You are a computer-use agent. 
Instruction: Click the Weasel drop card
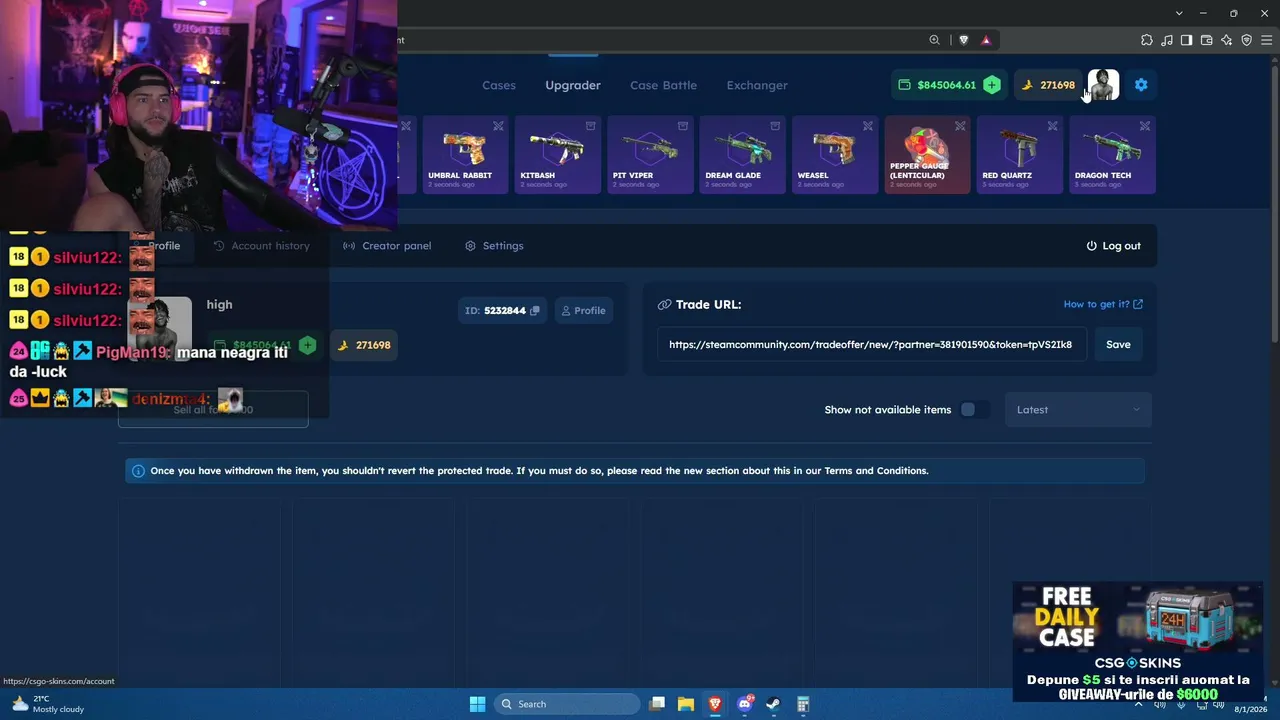pyautogui.click(x=835, y=155)
